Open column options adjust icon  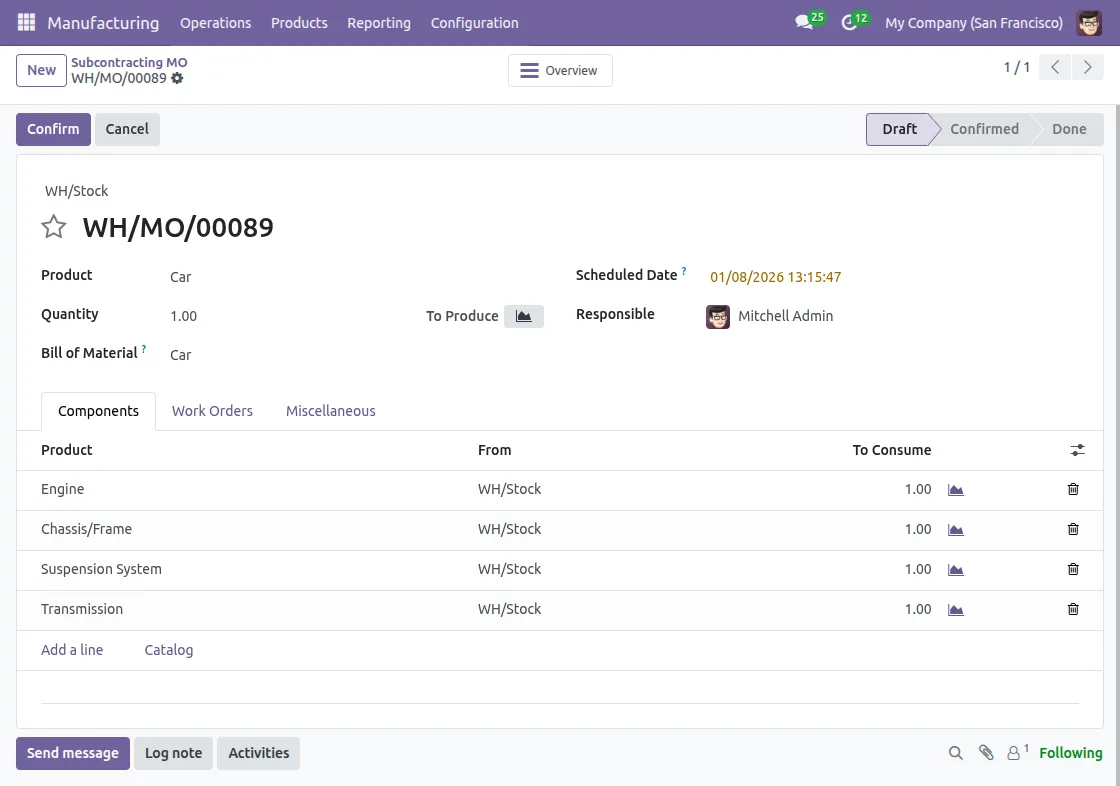[x=1077, y=451]
